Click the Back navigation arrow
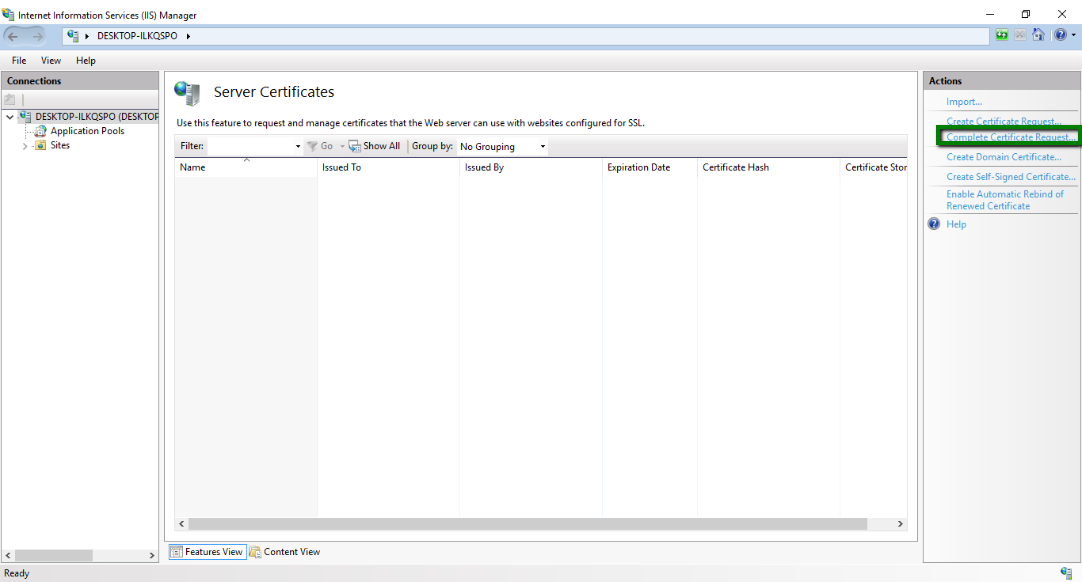Image resolution: width=1082 pixels, height=582 pixels. click(12, 36)
